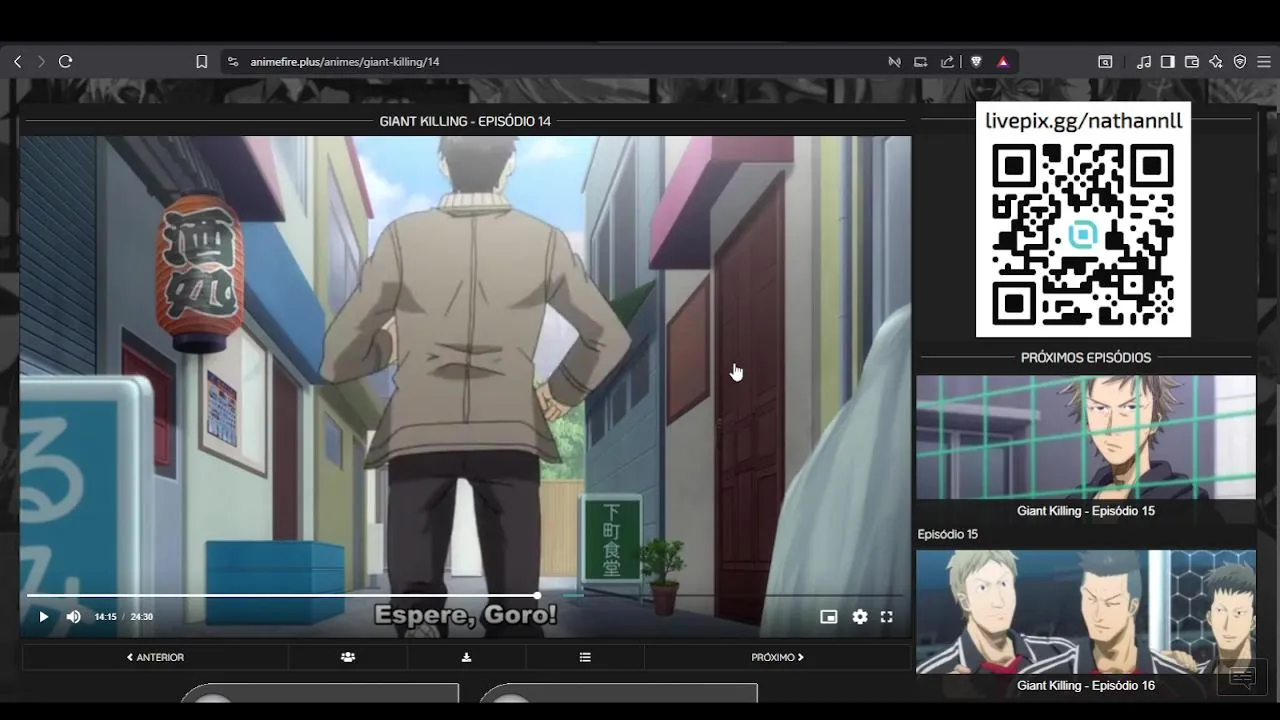Image resolution: width=1280 pixels, height=720 pixels.
Task: Toggle the browser sidebar panel
Action: 1167,62
